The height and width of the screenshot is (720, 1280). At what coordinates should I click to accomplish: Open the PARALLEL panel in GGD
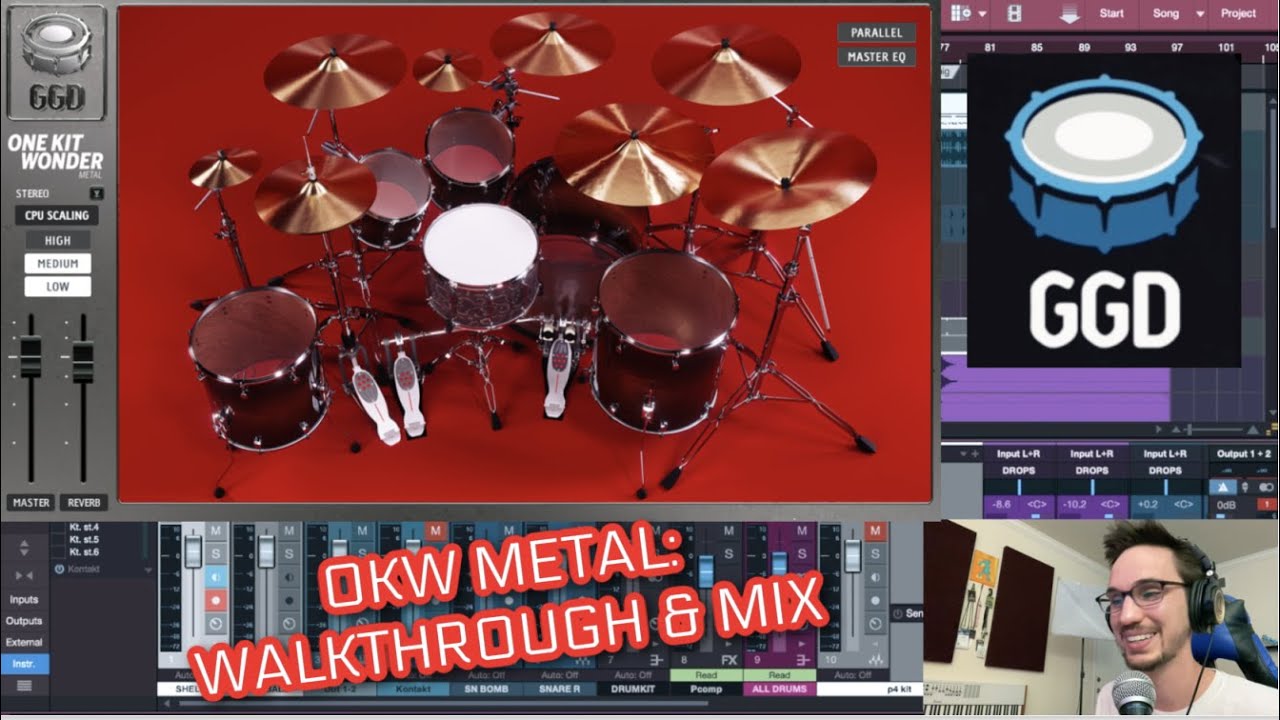876,33
